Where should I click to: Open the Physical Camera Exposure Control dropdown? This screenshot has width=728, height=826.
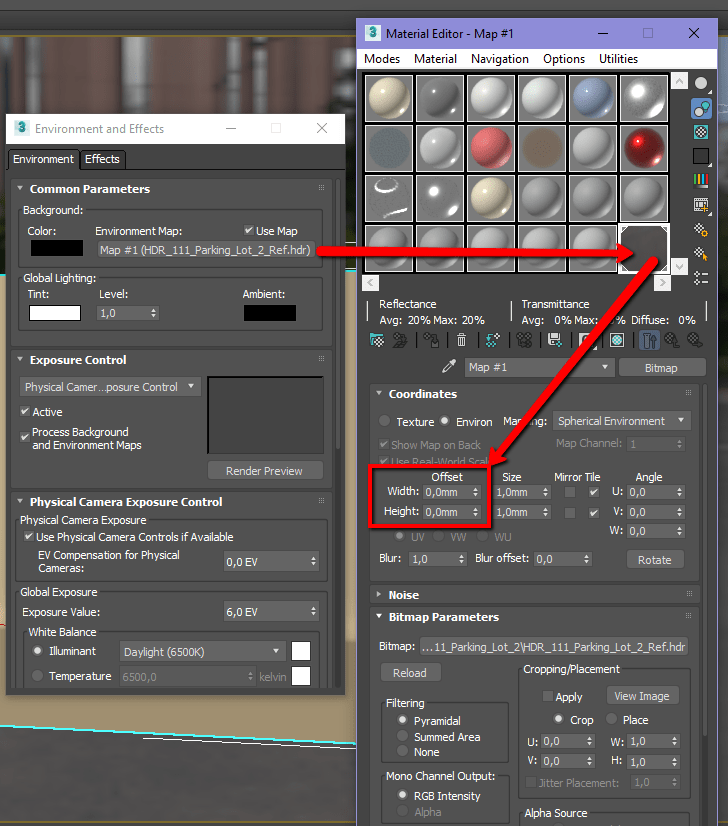110,387
